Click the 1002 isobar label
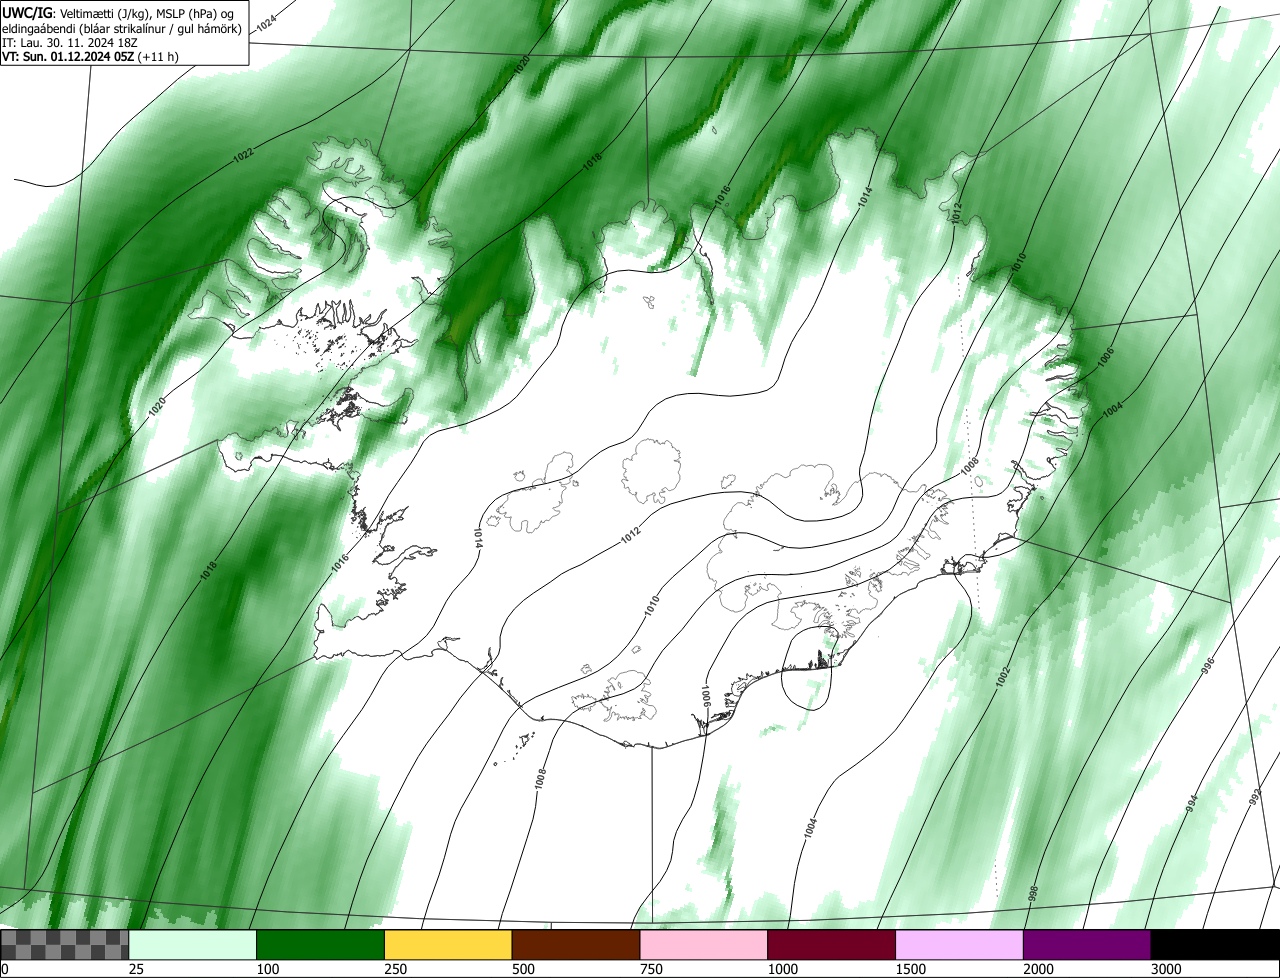The image size is (1280, 978). tap(1004, 676)
